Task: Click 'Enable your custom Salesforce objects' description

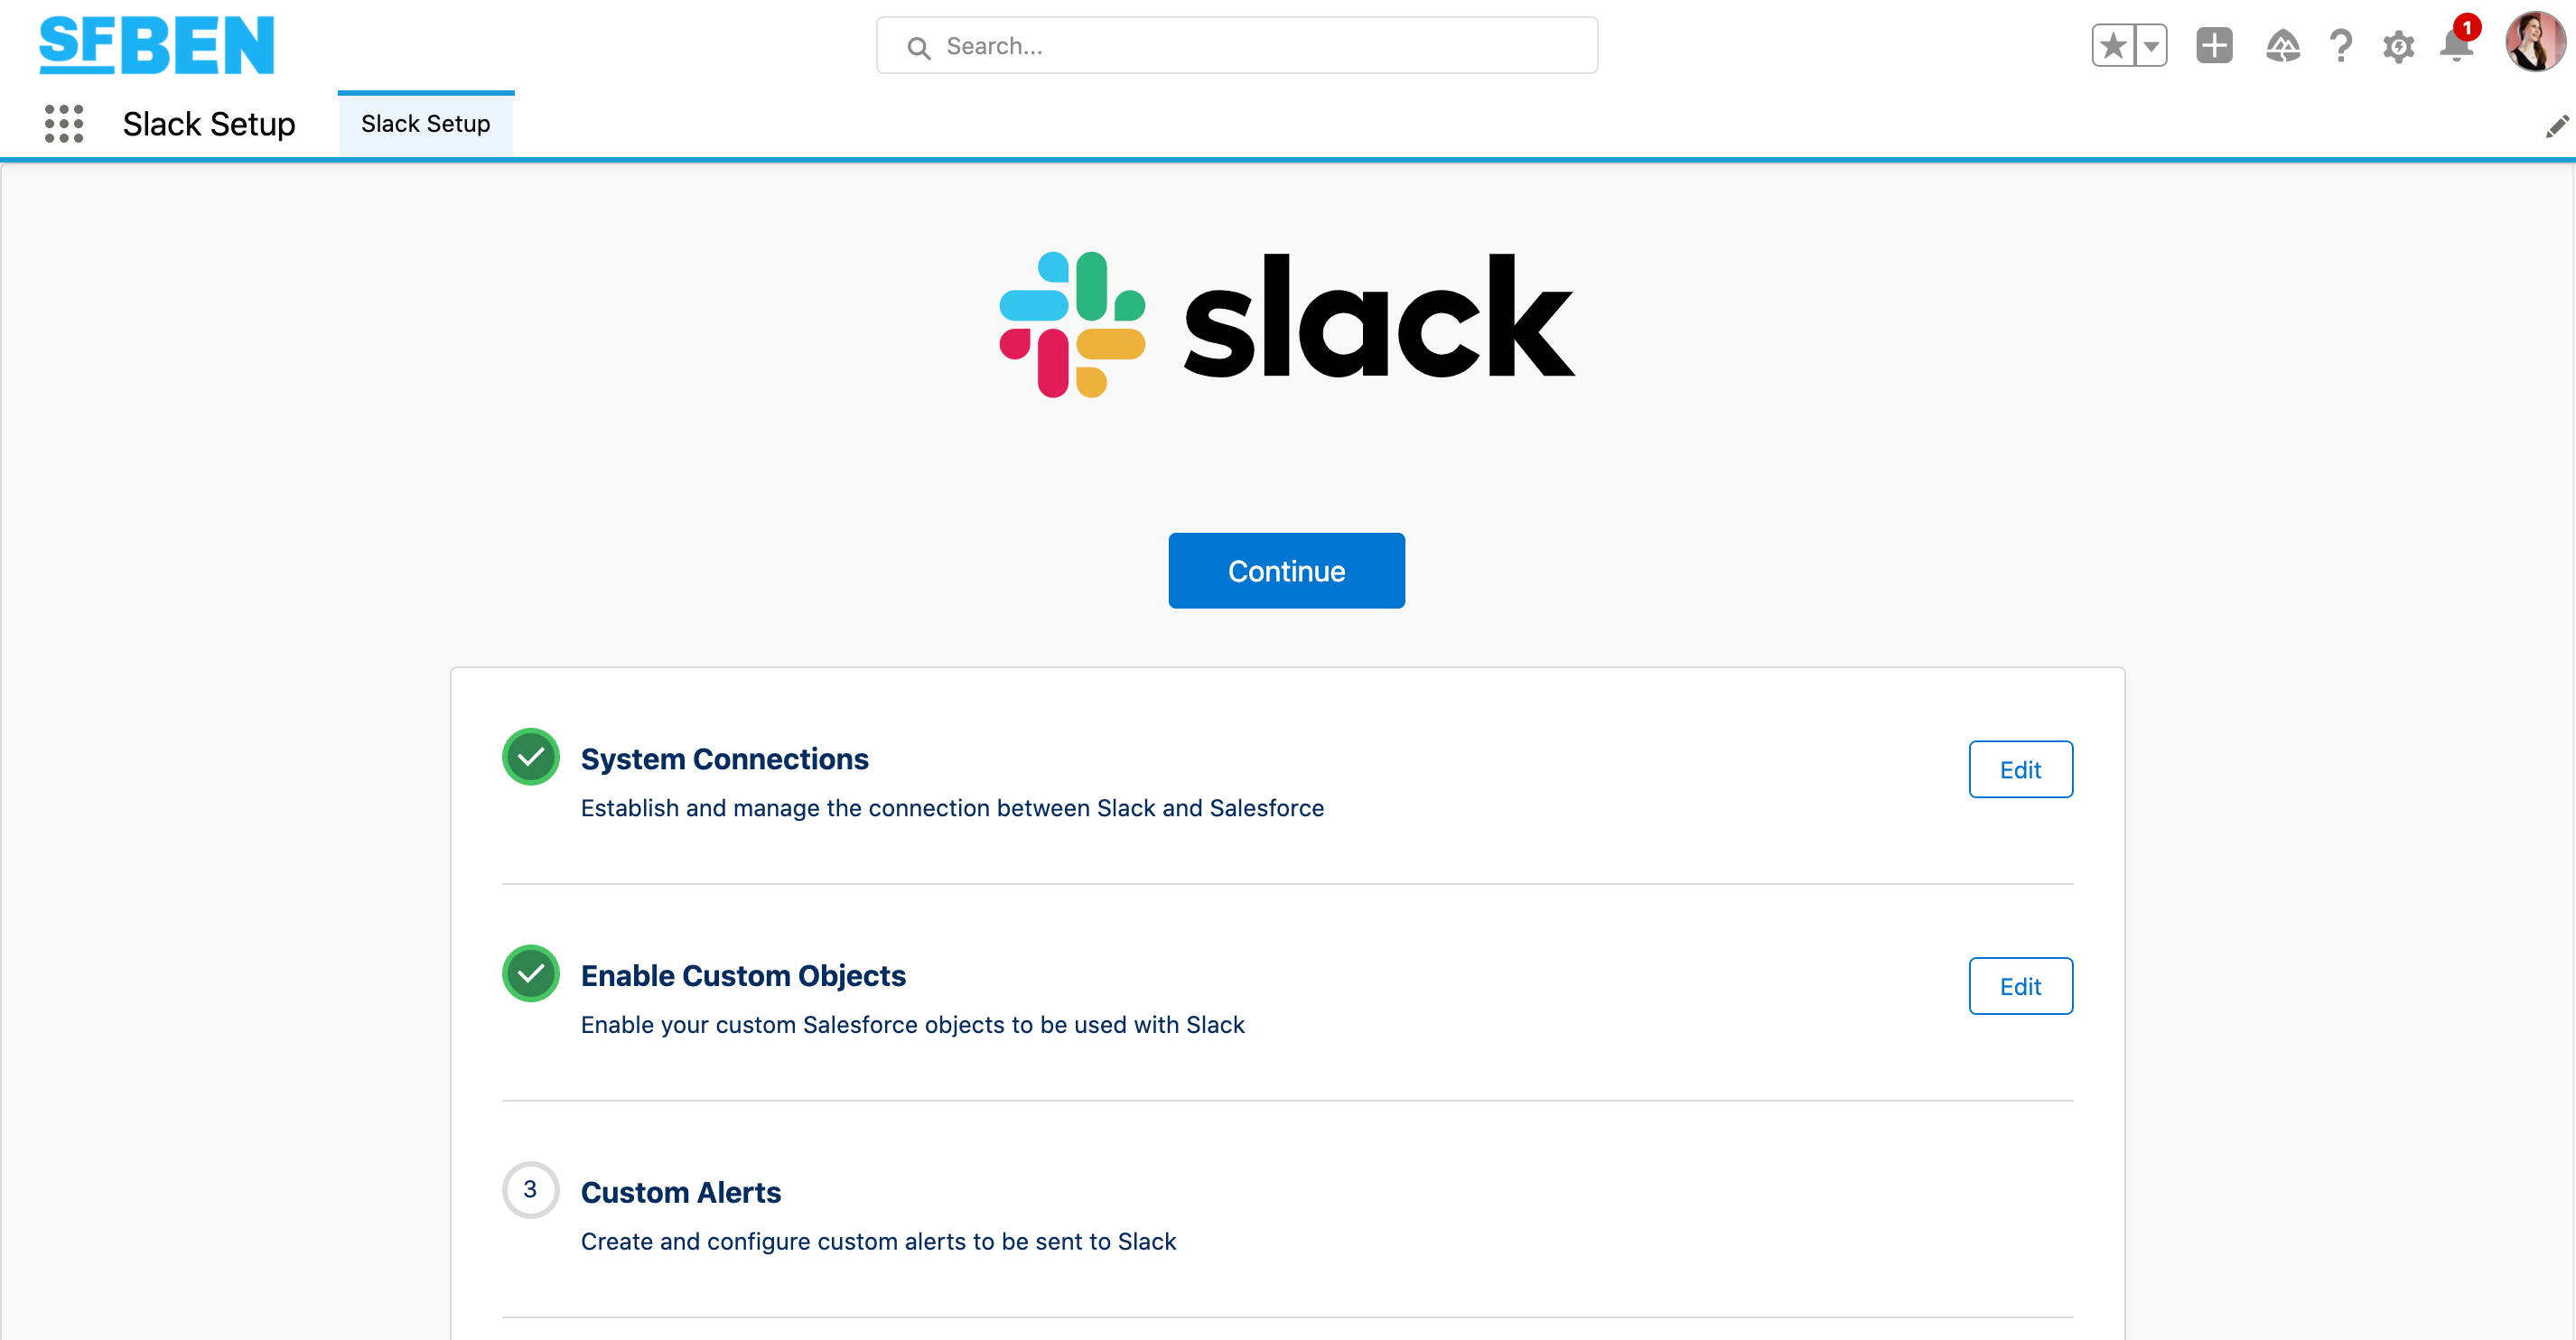Action: pos(912,1025)
